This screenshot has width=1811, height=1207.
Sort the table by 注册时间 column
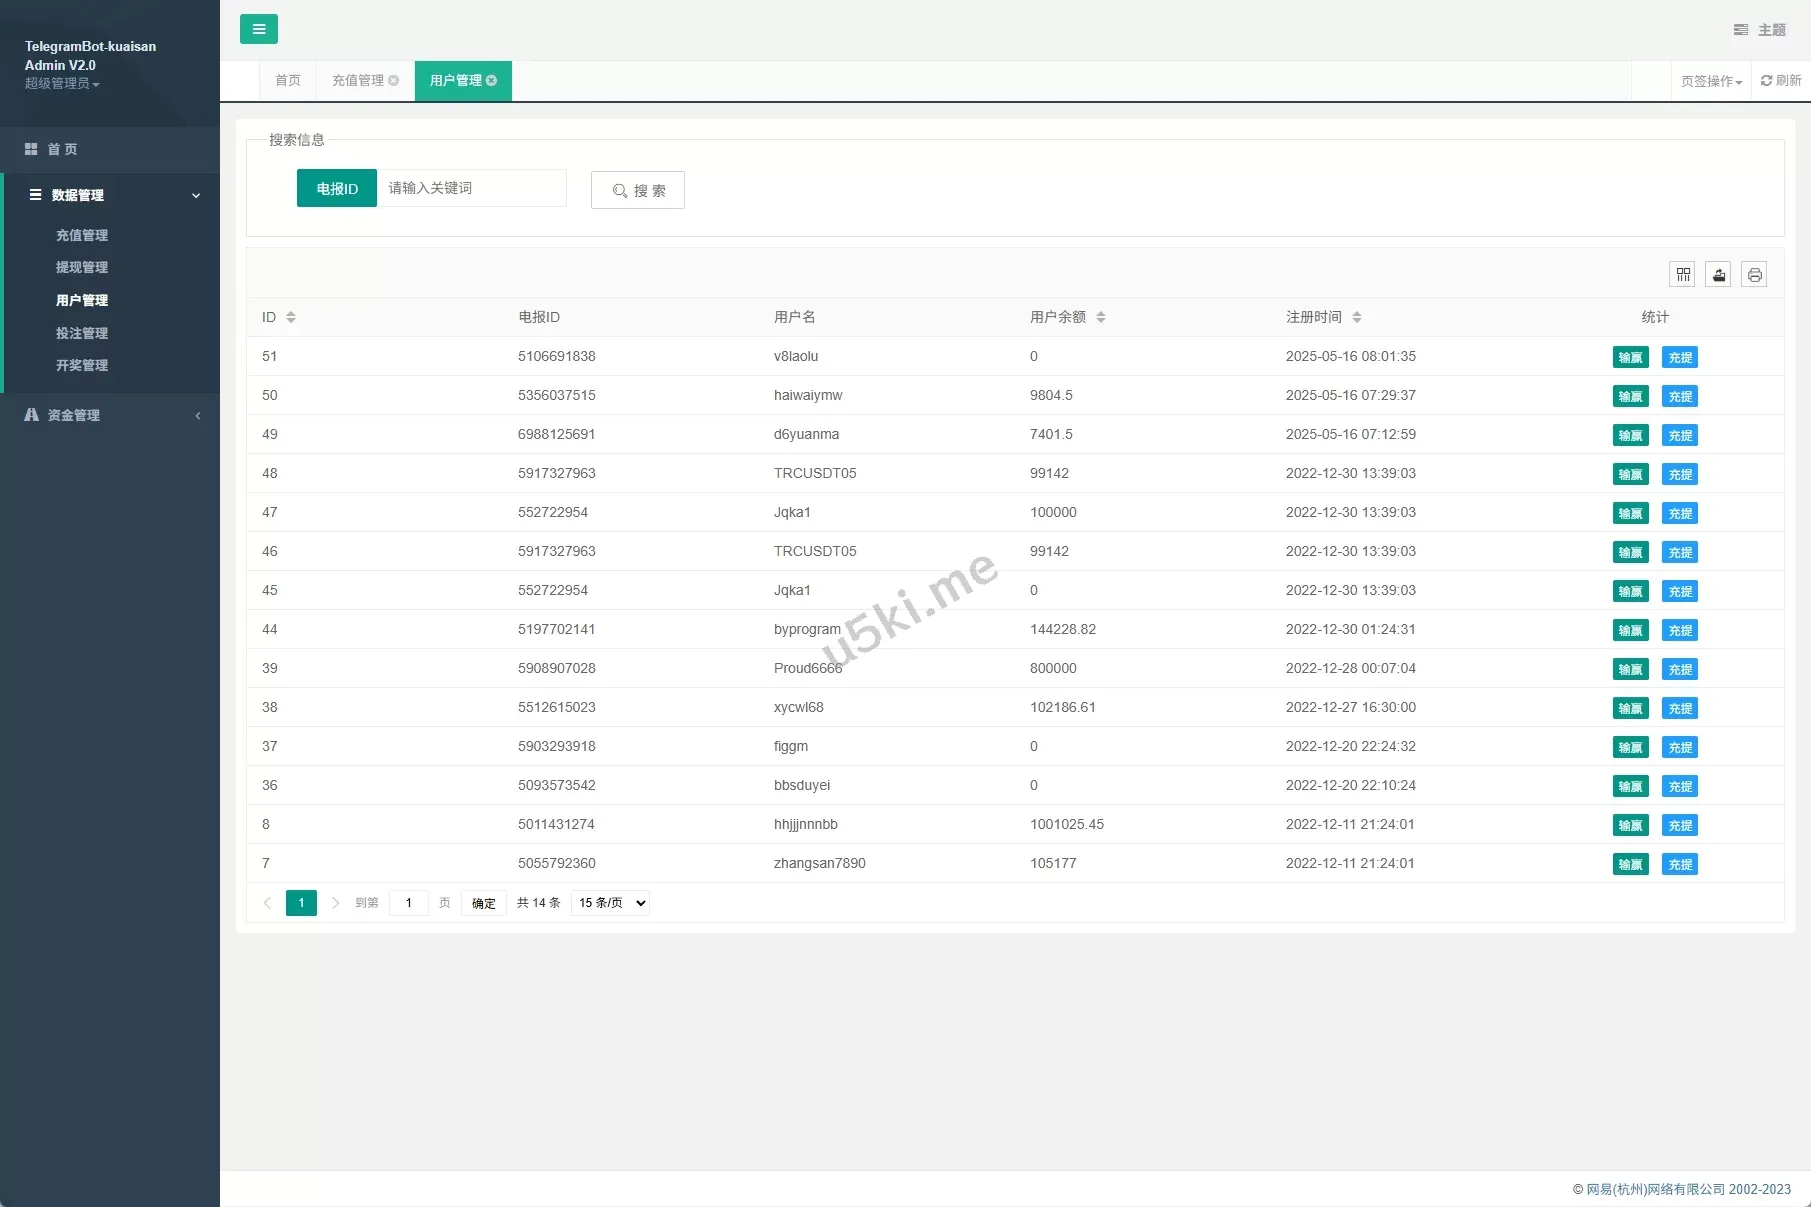point(1357,317)
